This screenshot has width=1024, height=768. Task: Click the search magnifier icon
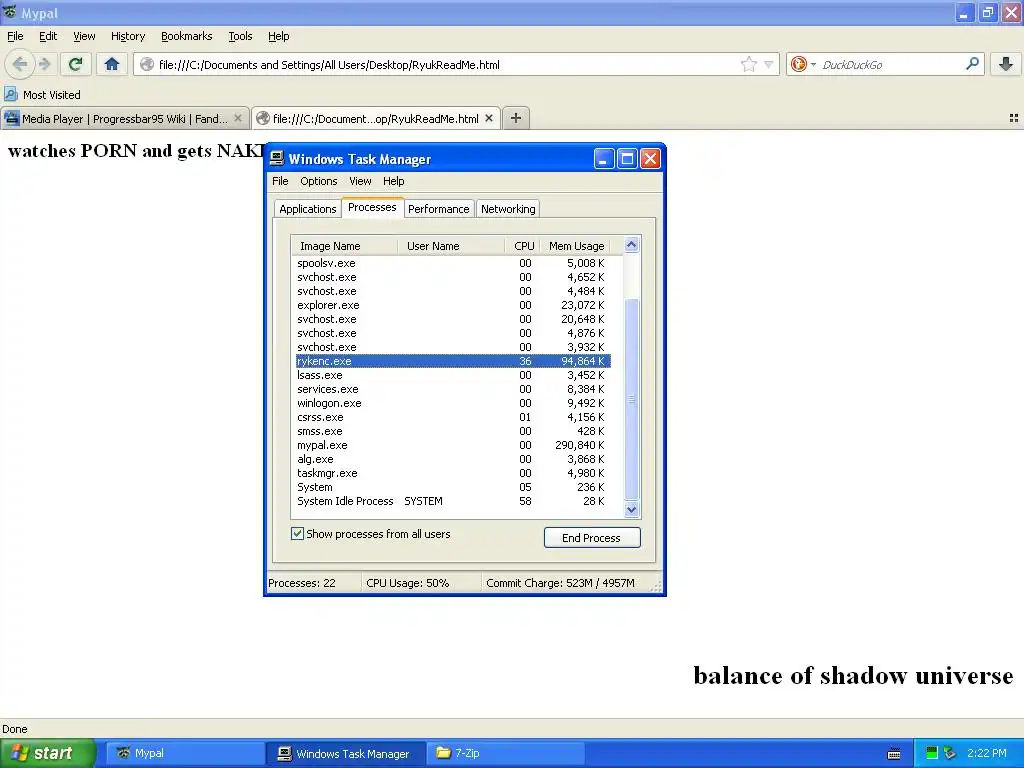tap(972, 64)
